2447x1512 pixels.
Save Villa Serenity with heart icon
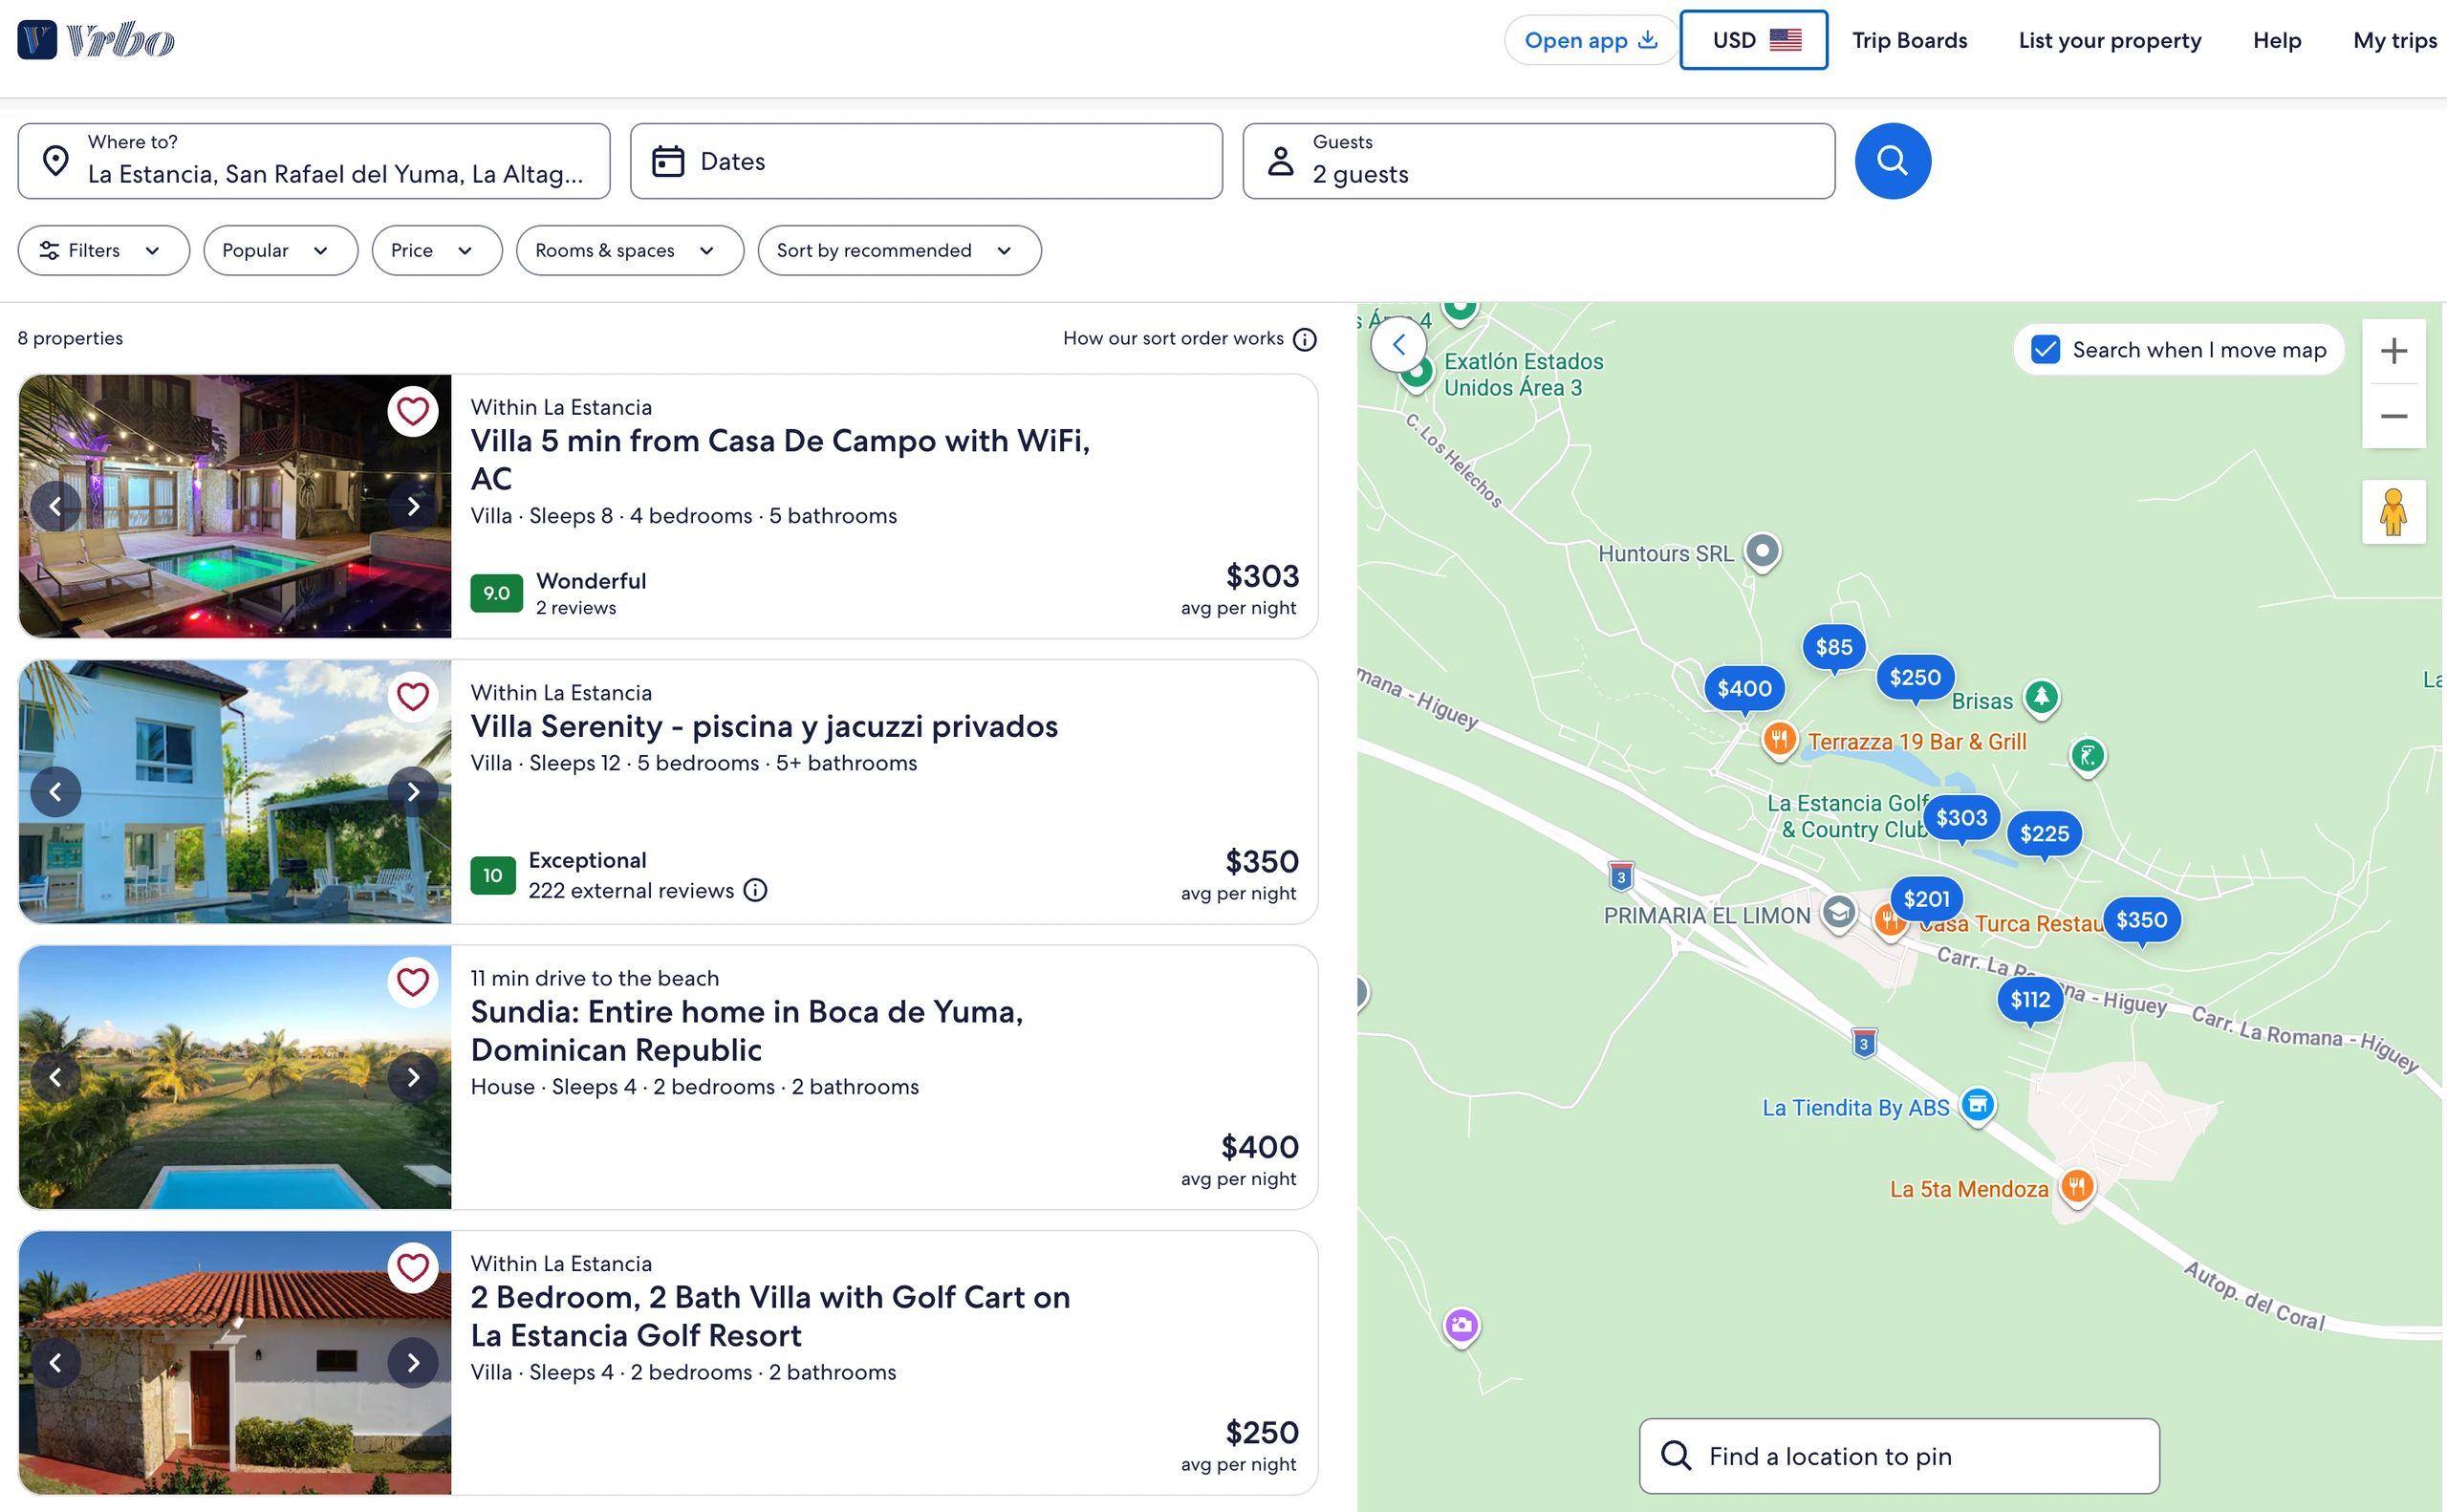coord(413,696)
